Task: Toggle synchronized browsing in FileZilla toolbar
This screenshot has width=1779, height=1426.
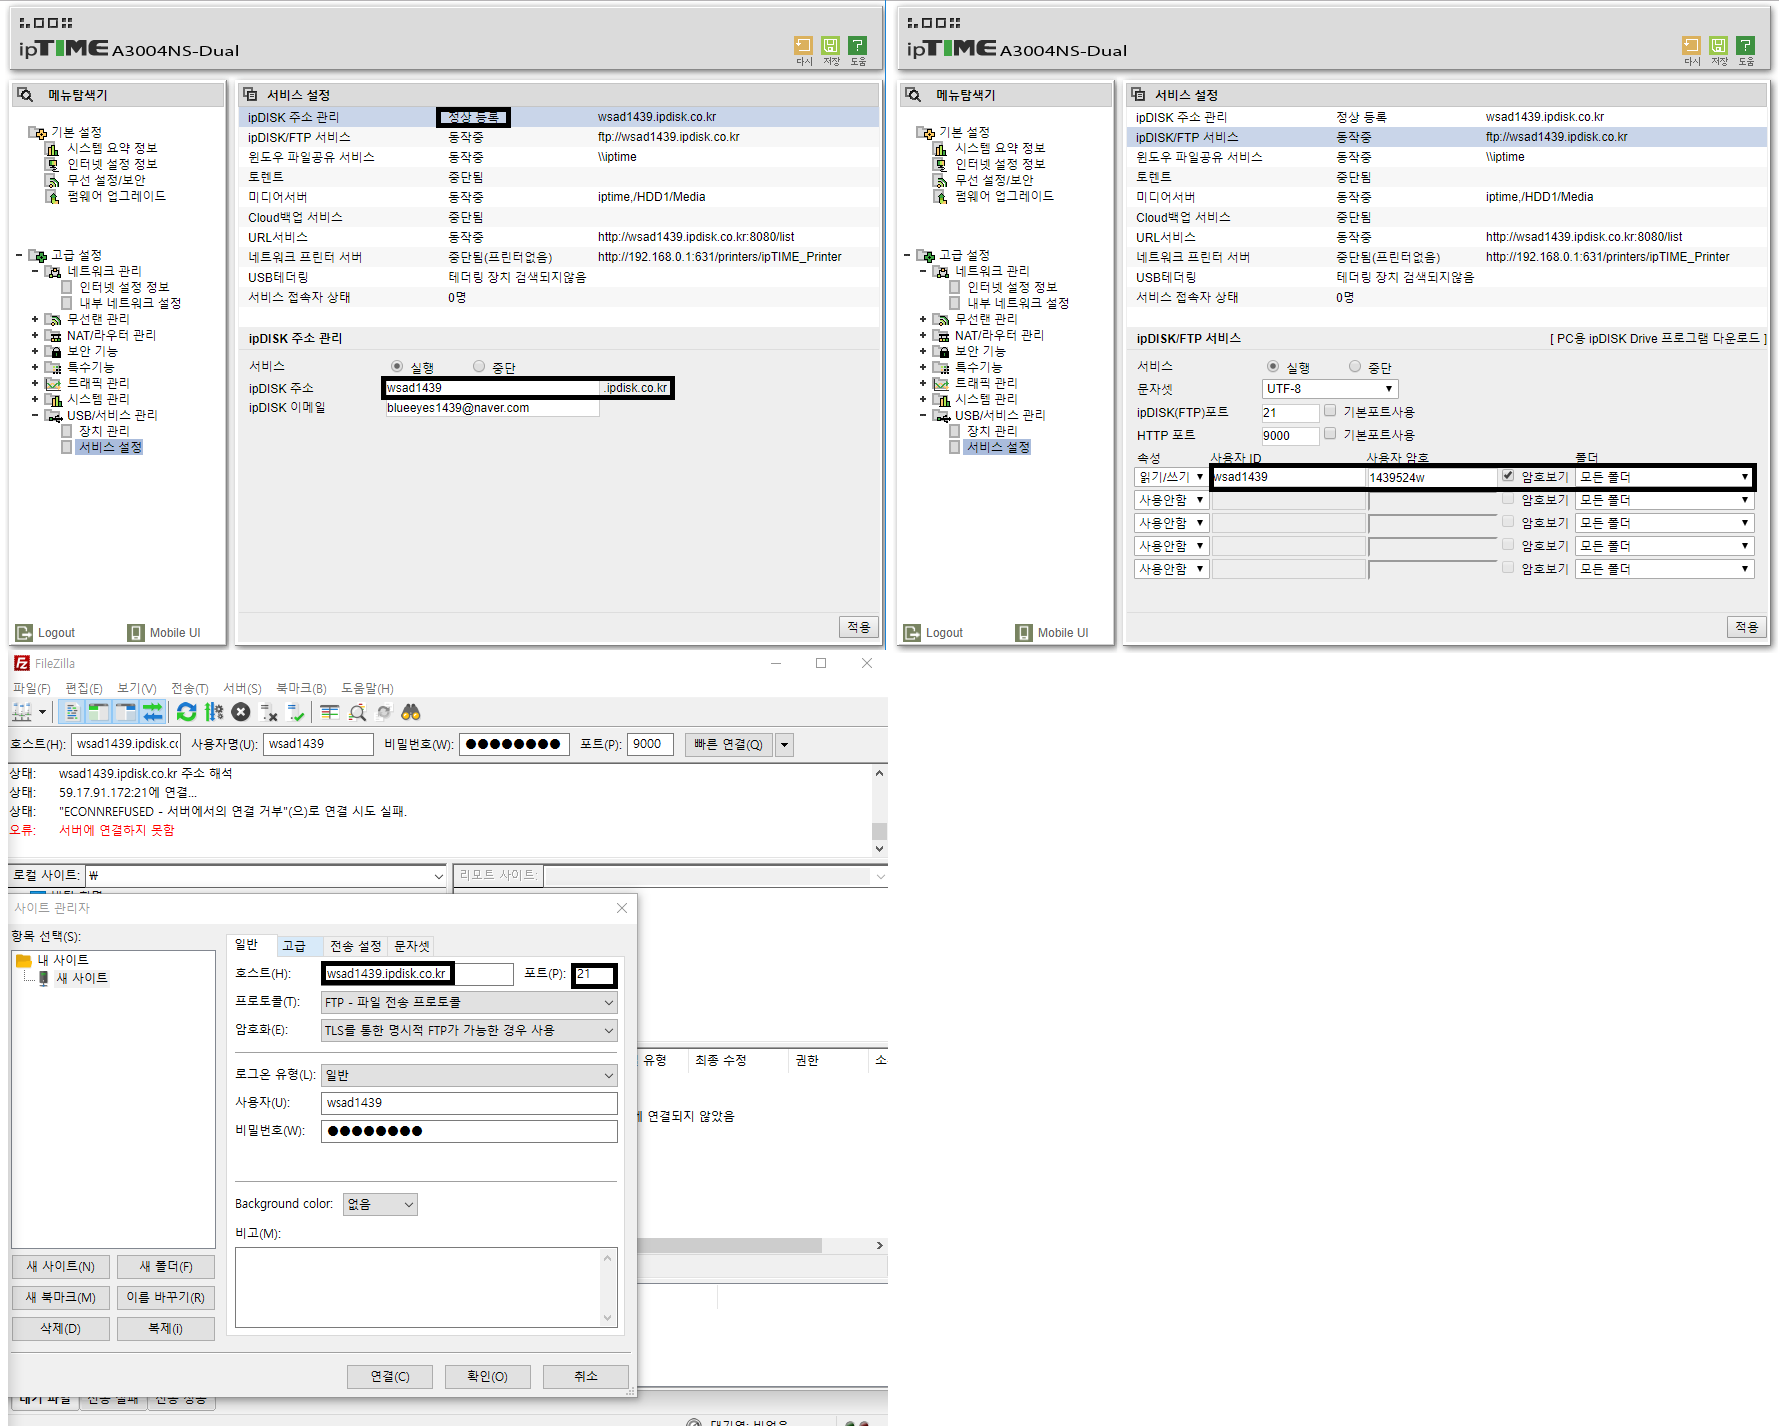Action: [384, 712]
